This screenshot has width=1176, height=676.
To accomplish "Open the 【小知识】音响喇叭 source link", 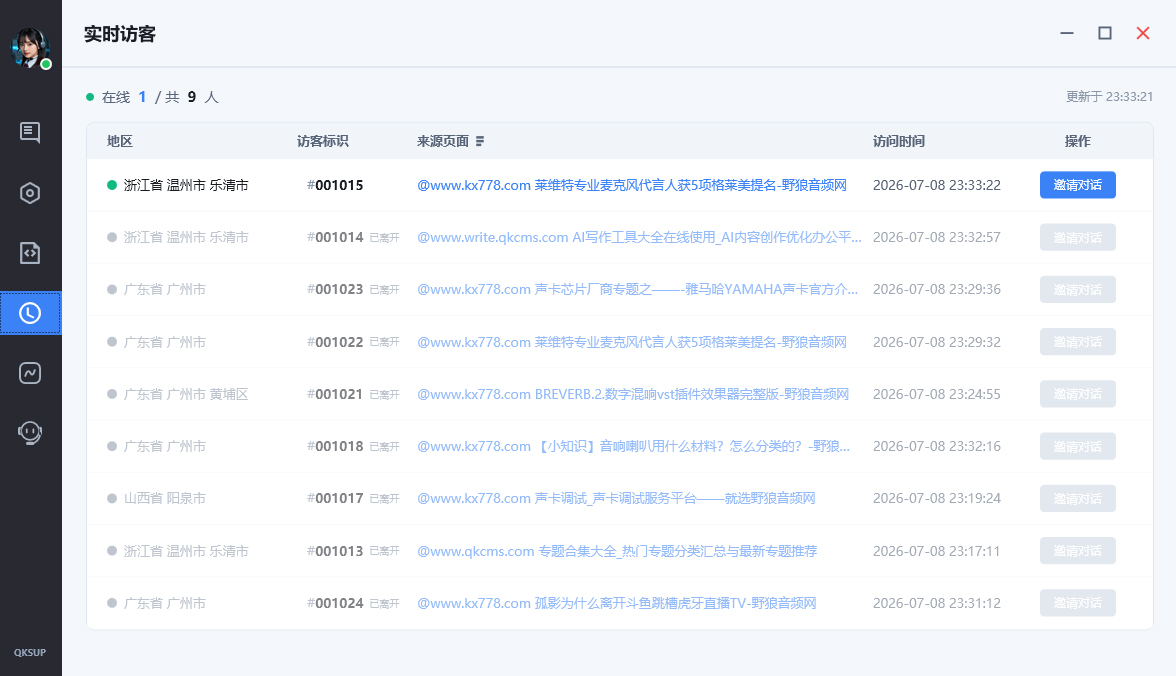I will coord(634,446).
